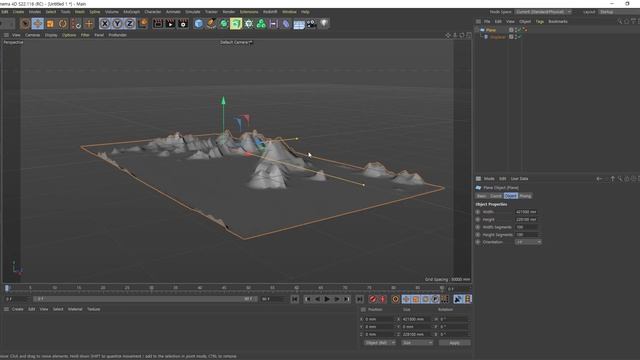Select the Plane object in Object Manager

[491, 30]
